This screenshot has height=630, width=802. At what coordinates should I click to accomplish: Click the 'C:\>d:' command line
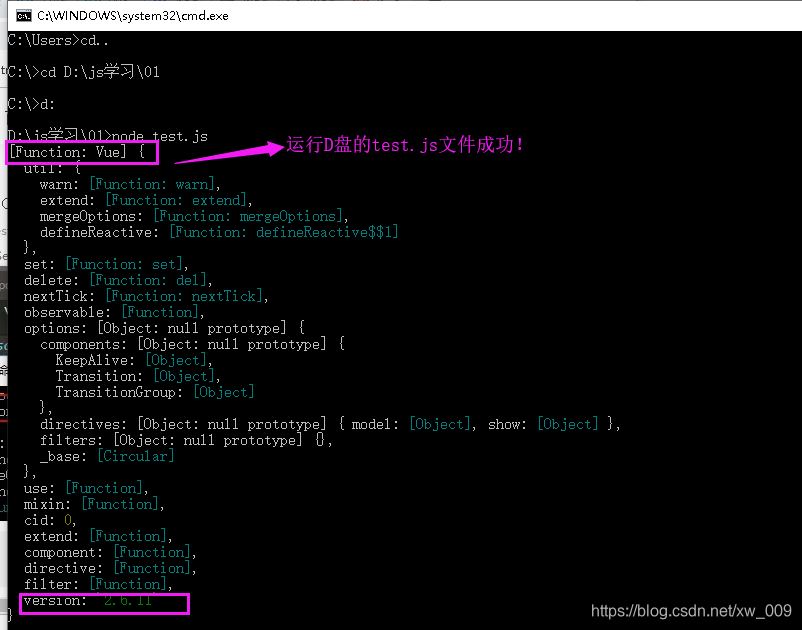(31, 104)
